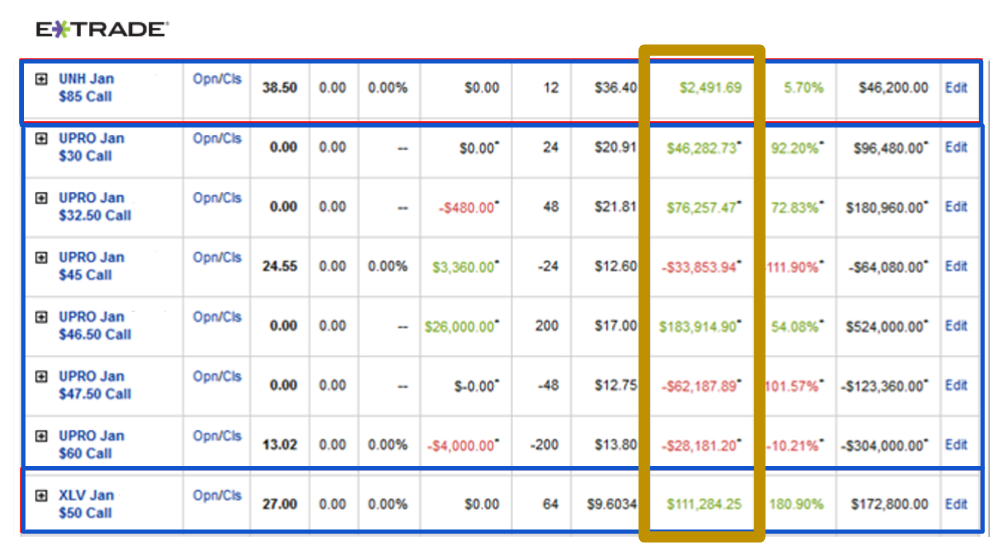Select the $172,800.00 market value
Screen dimensions: 996x549
coord(889,505)
